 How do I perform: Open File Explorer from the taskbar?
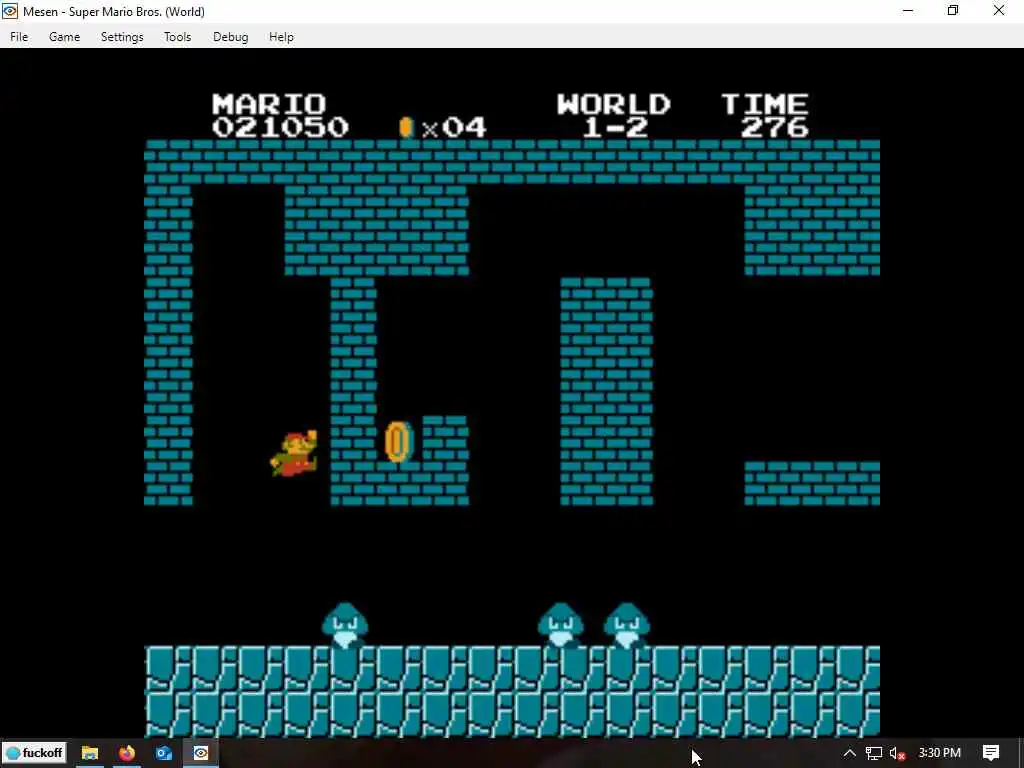click(89, 753)
